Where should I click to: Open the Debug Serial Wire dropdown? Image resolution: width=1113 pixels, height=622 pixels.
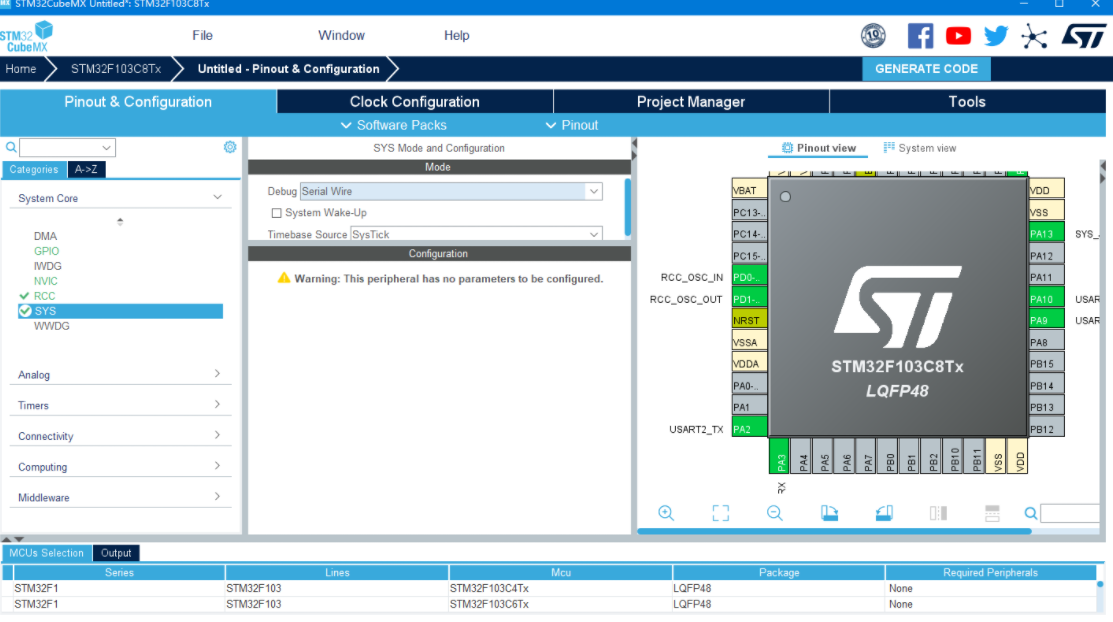(451, 191)
